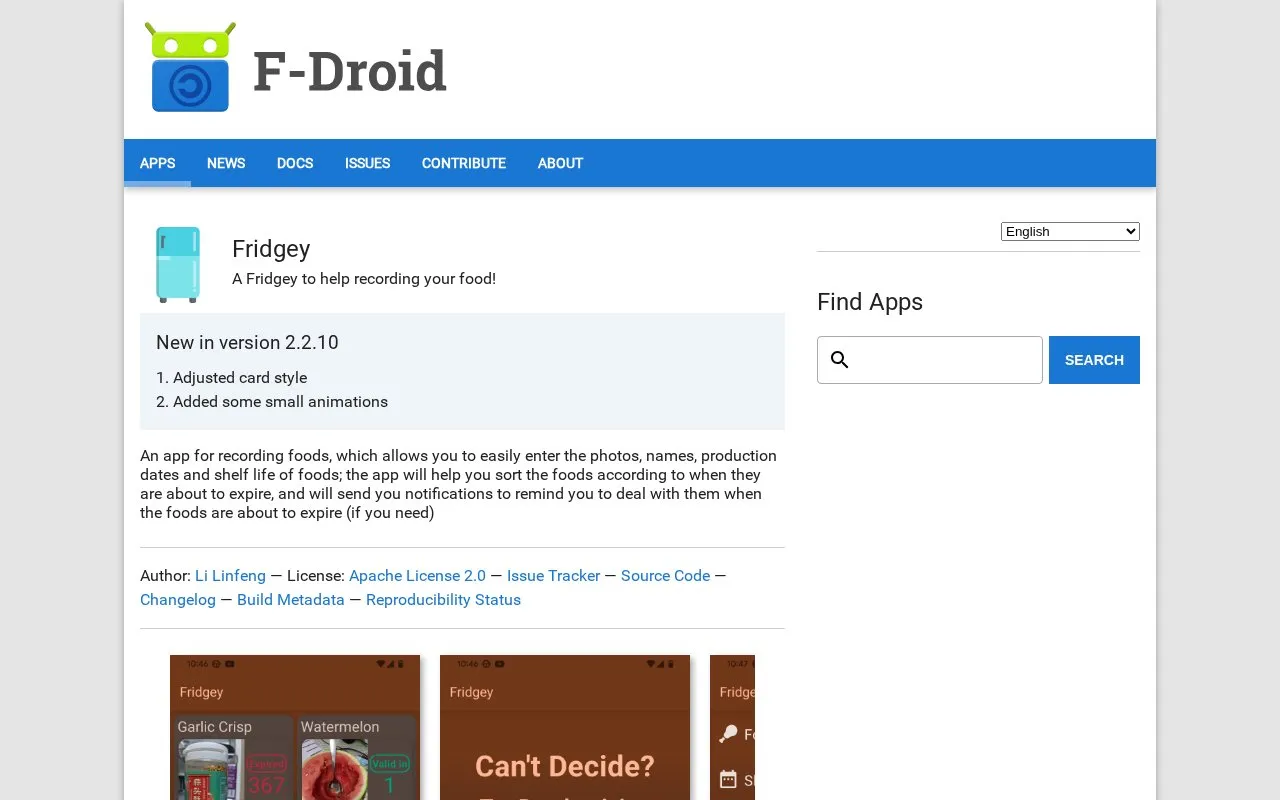This screenshot has width=1280, height=800.
Task: Click the magnifier icon in search field
Action: [x=840, y=360]
